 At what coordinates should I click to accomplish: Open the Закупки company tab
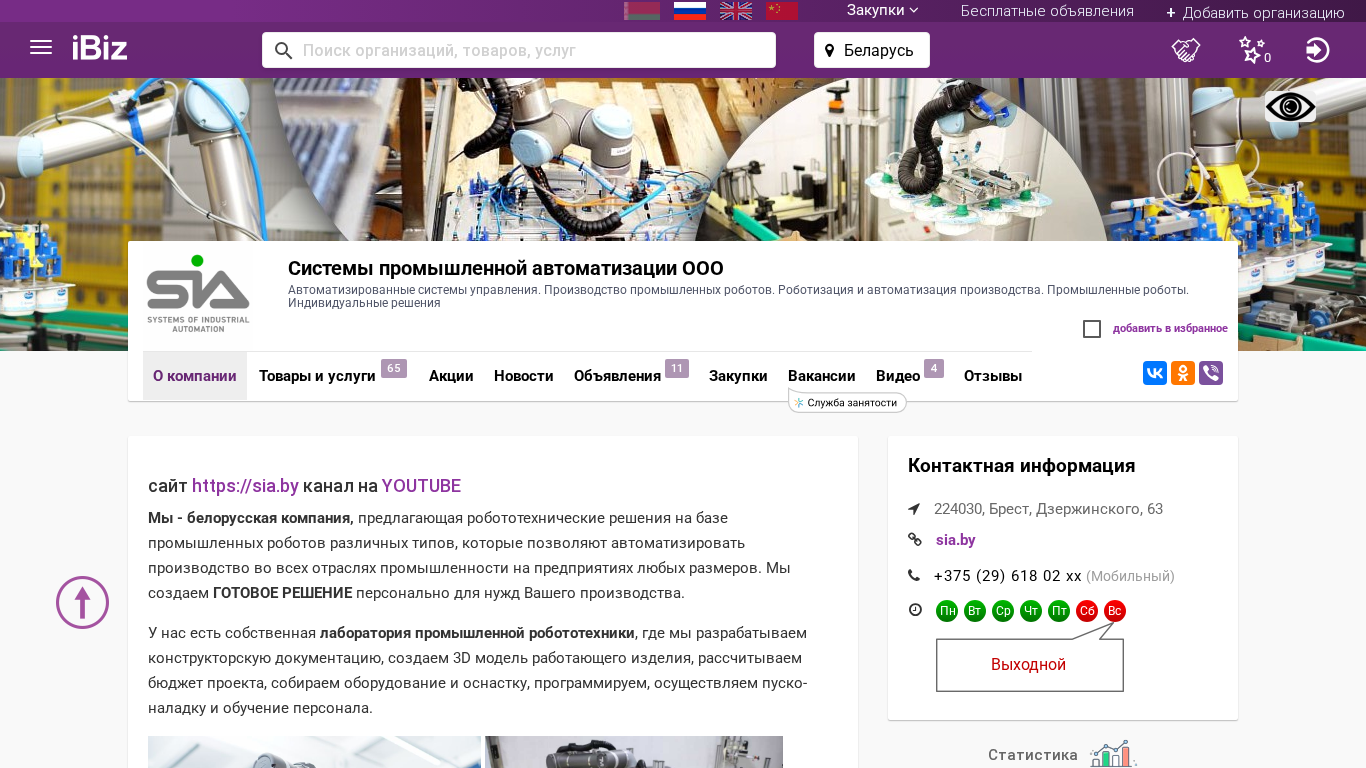coord(738,376)
